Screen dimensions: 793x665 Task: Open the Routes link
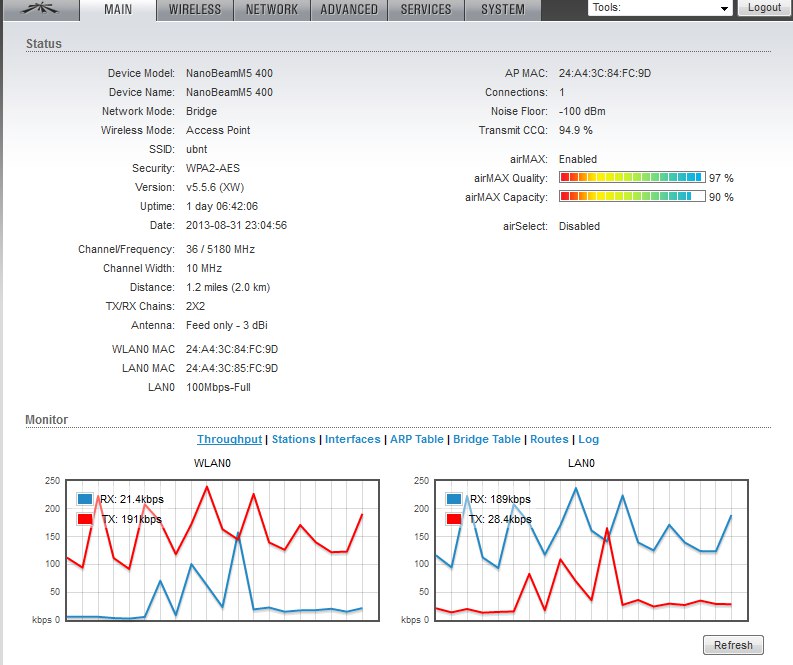[x=549, y=439]
